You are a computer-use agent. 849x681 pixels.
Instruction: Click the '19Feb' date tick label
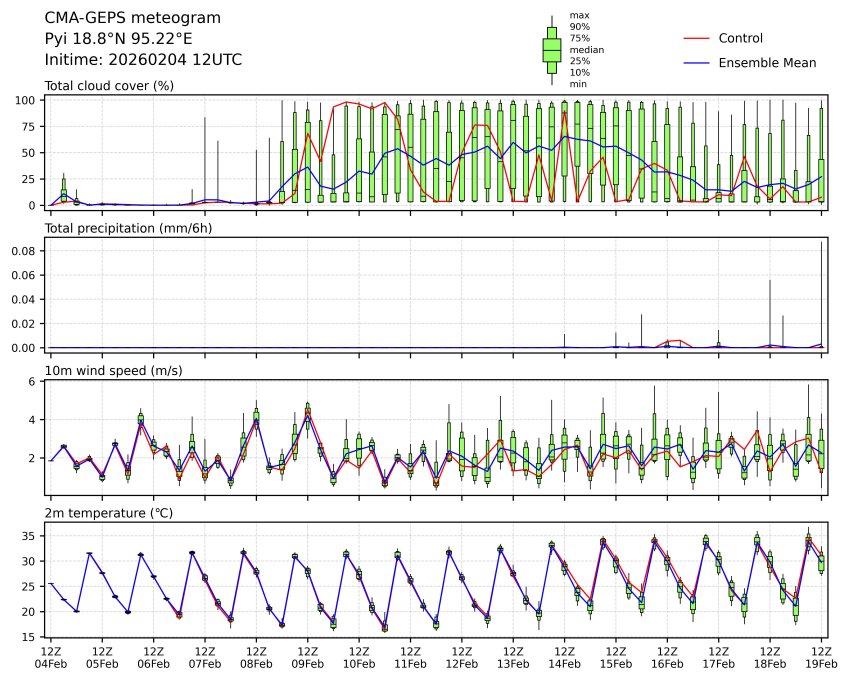(821, 663)
